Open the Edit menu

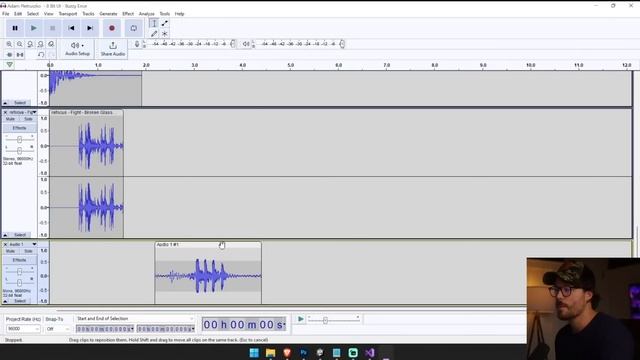pos(18,14)
